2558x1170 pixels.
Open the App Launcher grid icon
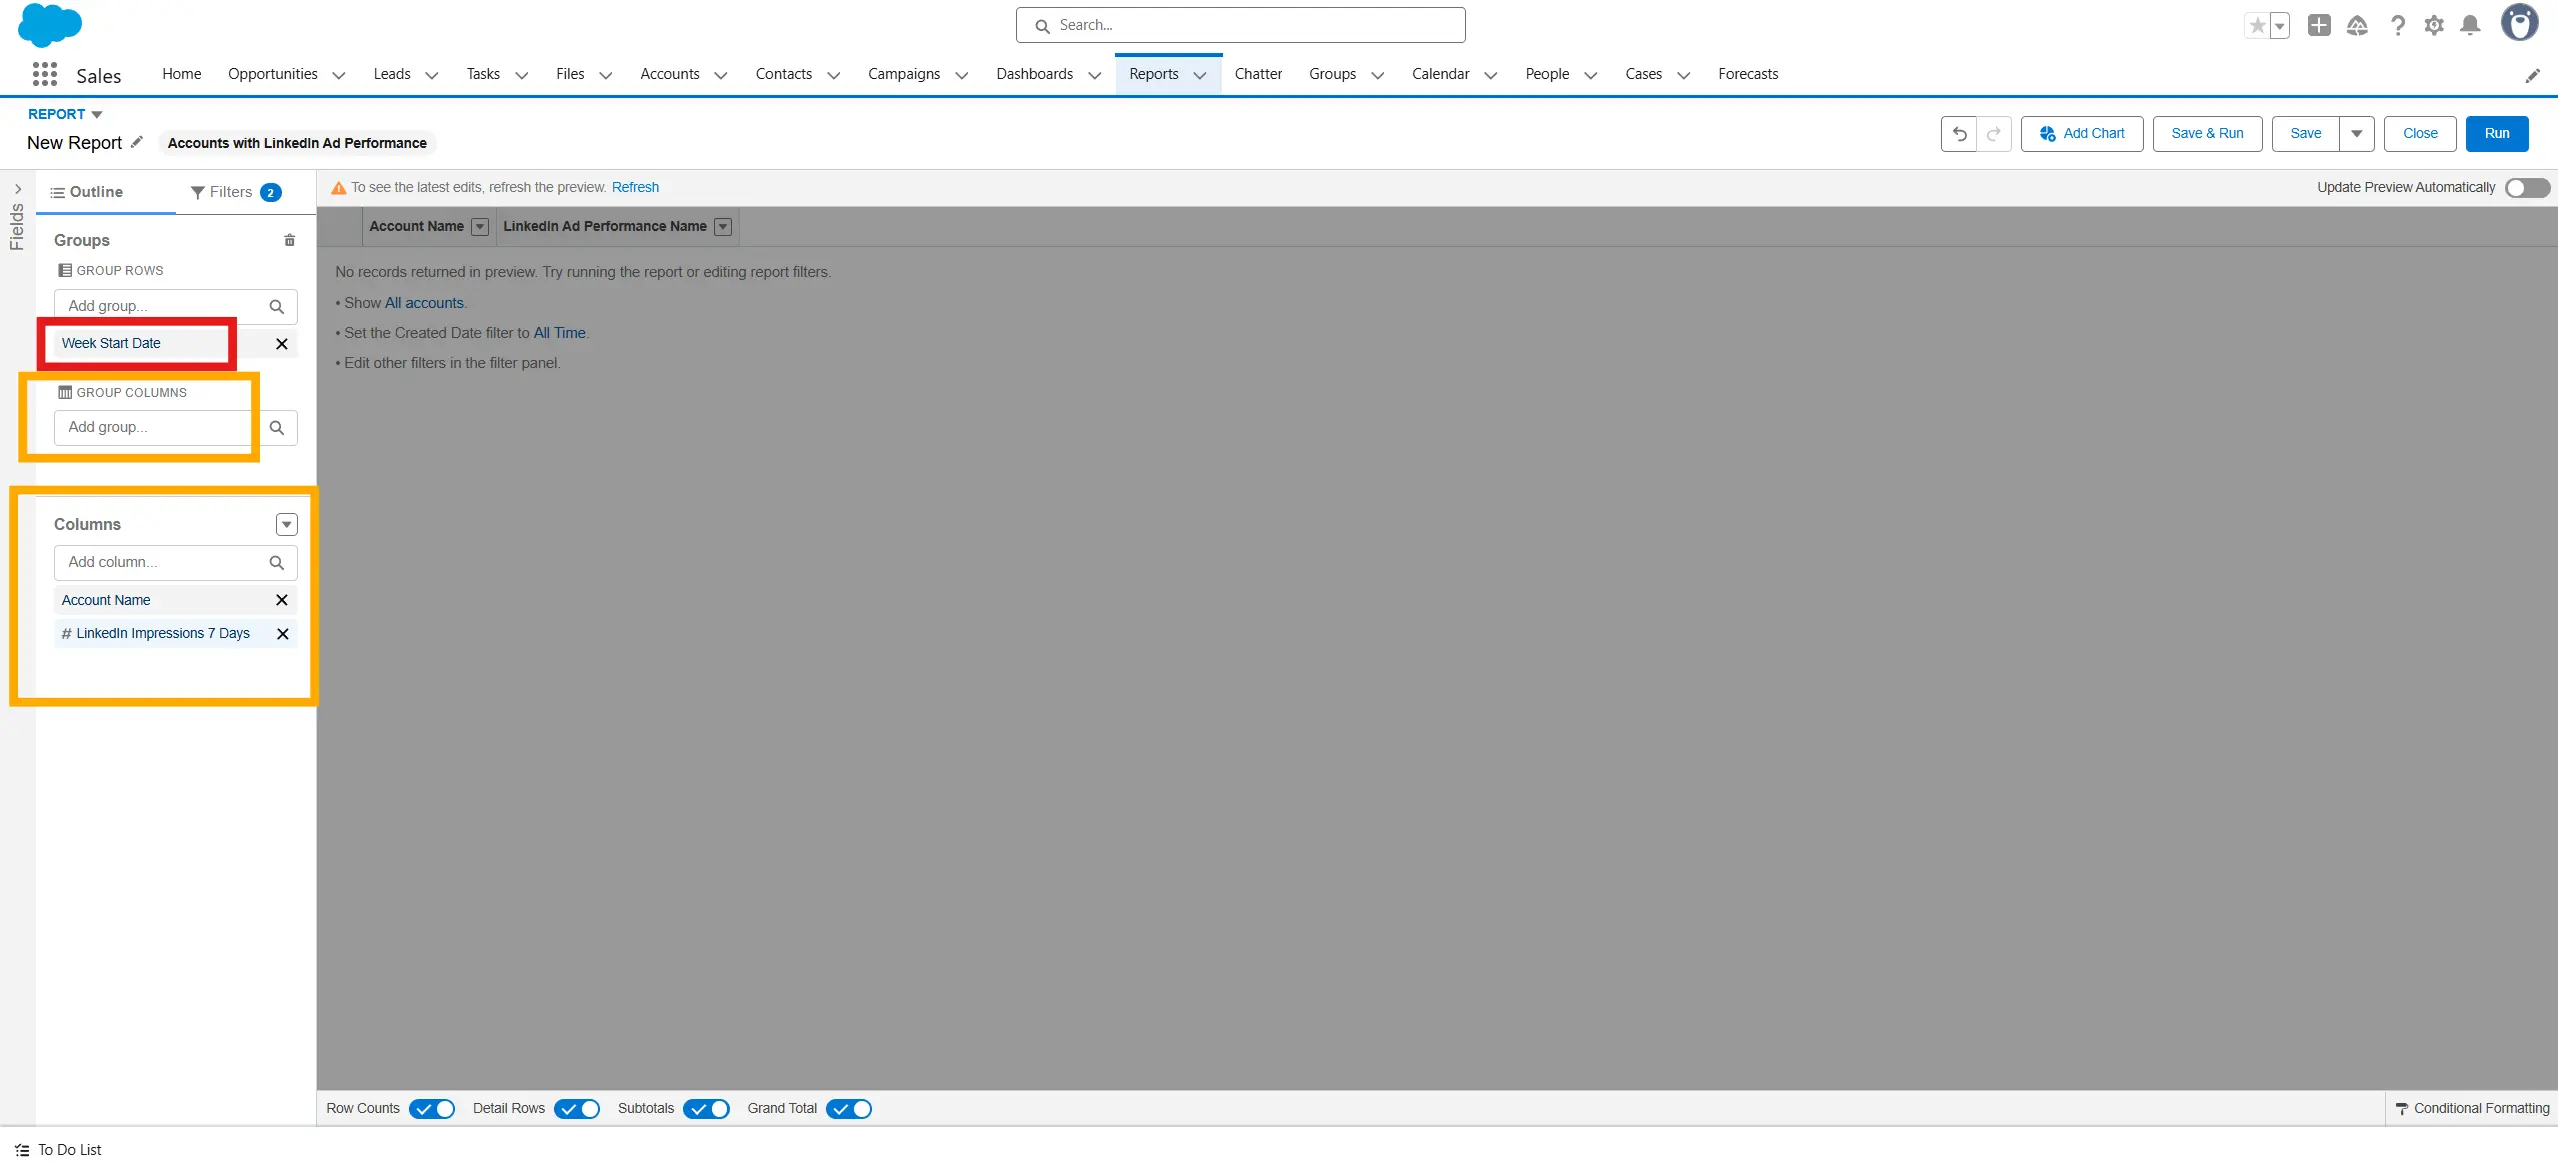click(44, 75)
